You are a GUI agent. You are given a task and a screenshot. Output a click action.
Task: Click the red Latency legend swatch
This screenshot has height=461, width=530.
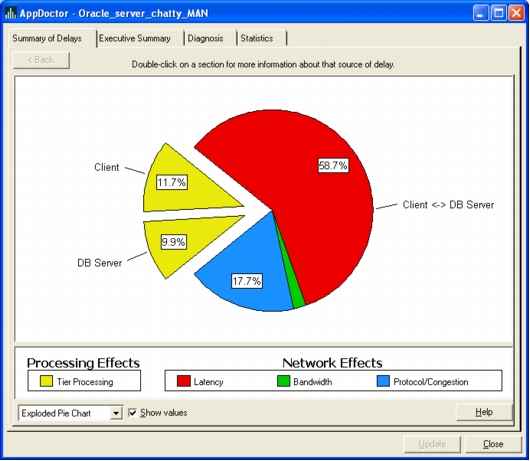click(184, 381)
